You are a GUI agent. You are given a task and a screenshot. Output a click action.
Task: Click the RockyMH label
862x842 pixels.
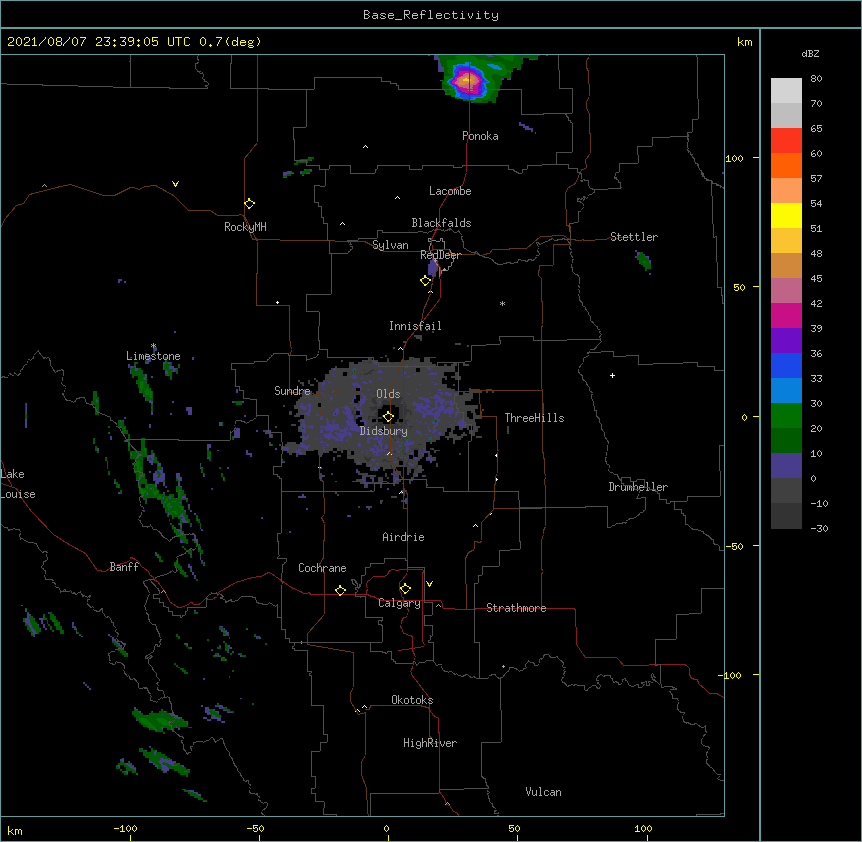pos(245,227)
